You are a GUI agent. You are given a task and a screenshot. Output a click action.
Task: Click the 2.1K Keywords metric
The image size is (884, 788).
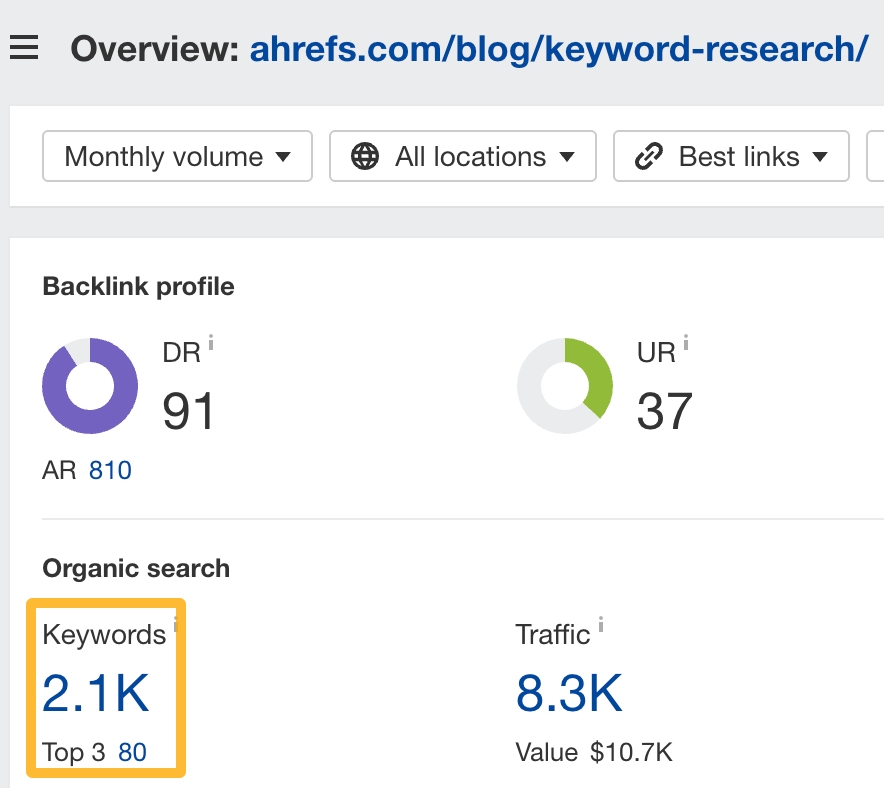[x=95, y=692]
